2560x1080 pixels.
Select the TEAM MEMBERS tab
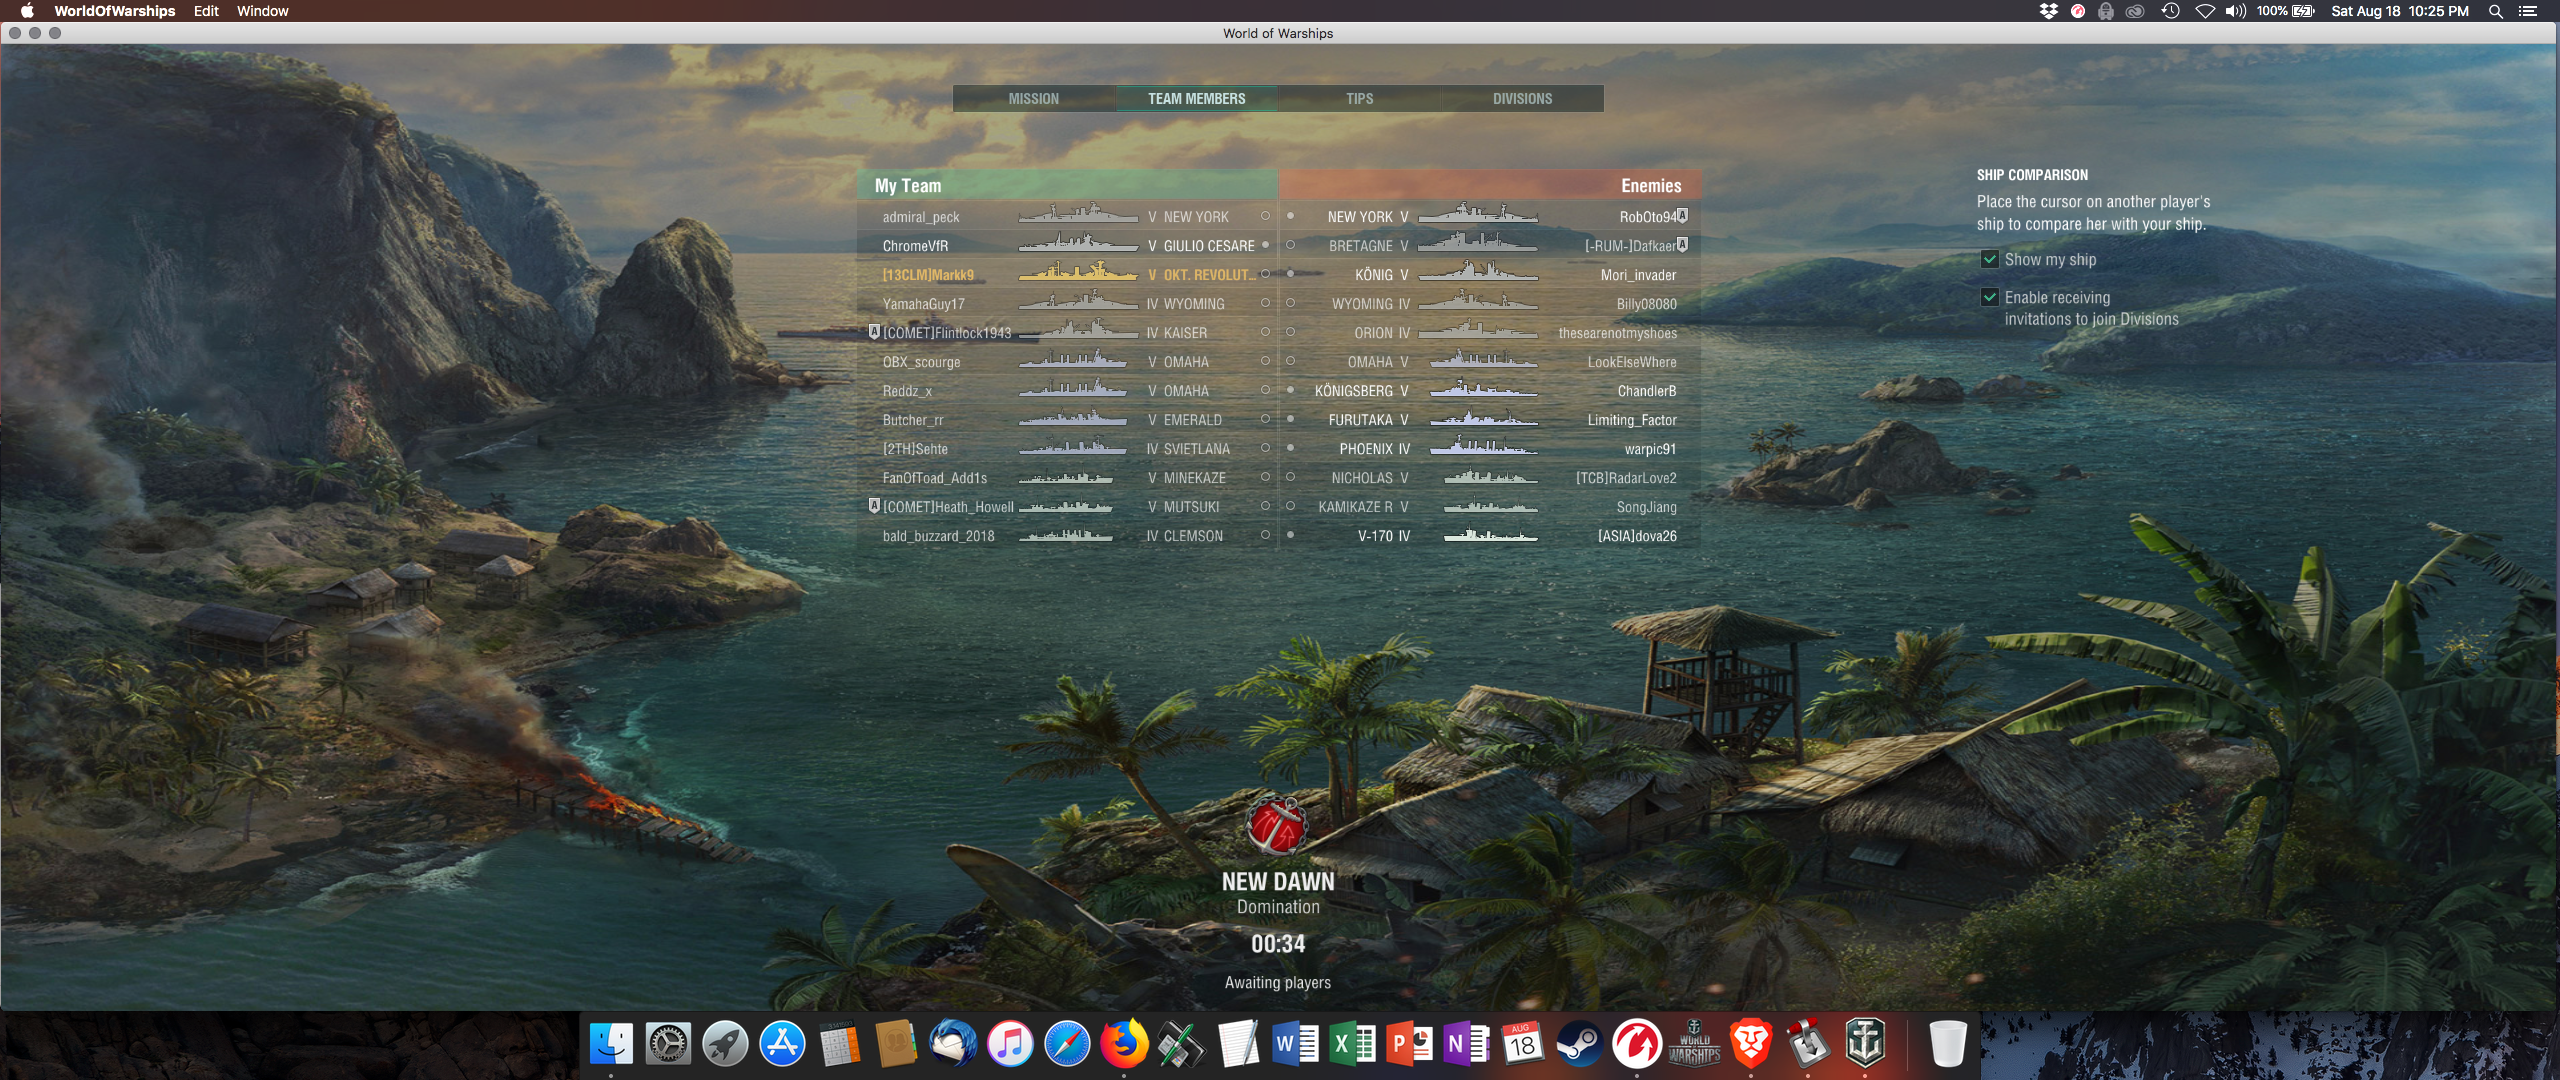click(x=1196, y=98)
